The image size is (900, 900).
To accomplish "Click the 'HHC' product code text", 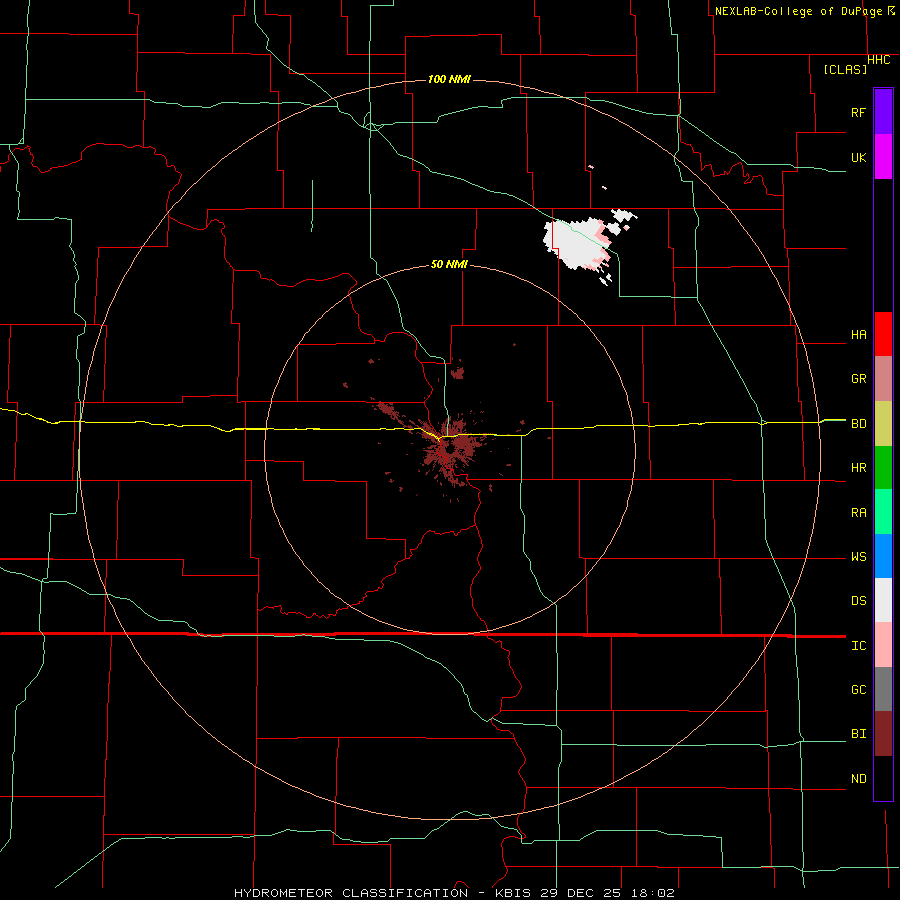I will tap(879, 60).
